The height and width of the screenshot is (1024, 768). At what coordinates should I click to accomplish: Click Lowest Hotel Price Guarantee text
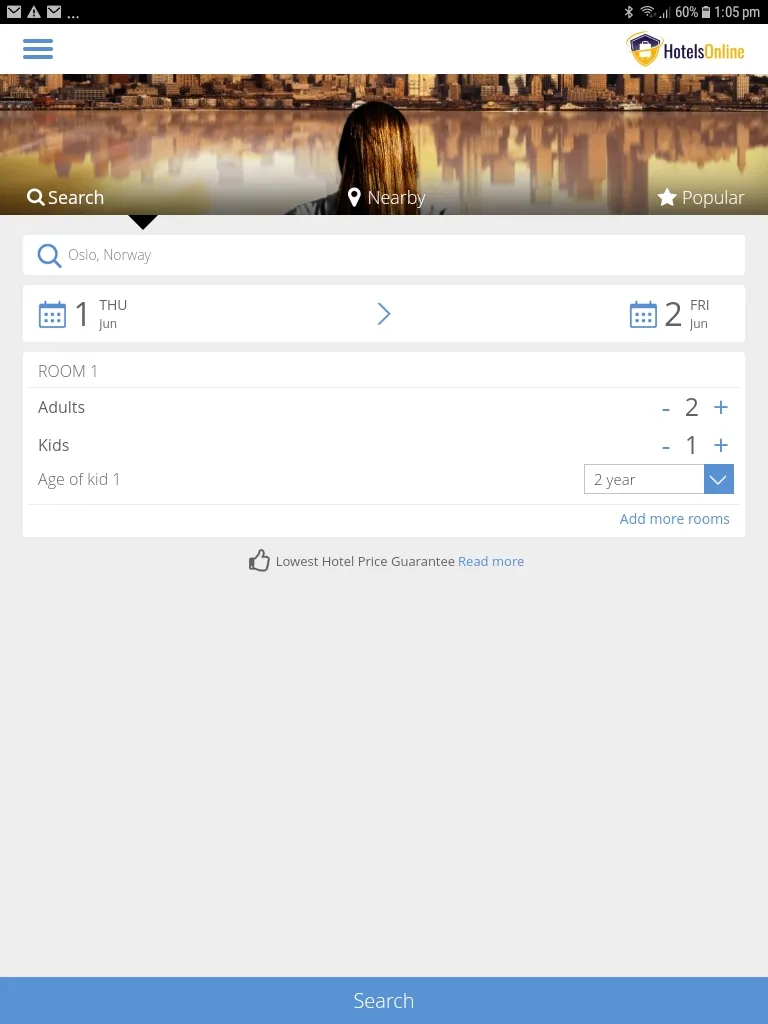365,562
